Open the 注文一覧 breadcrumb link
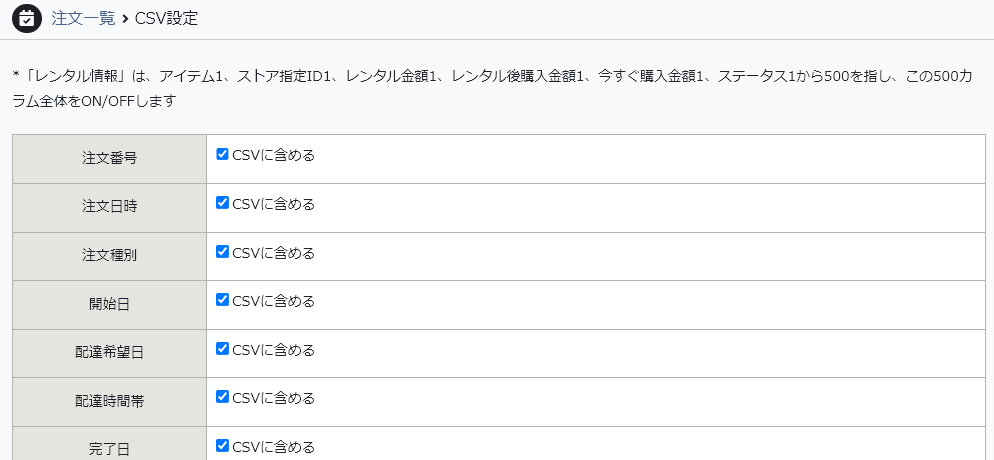 pyautogui.click(x=83, y=18)
